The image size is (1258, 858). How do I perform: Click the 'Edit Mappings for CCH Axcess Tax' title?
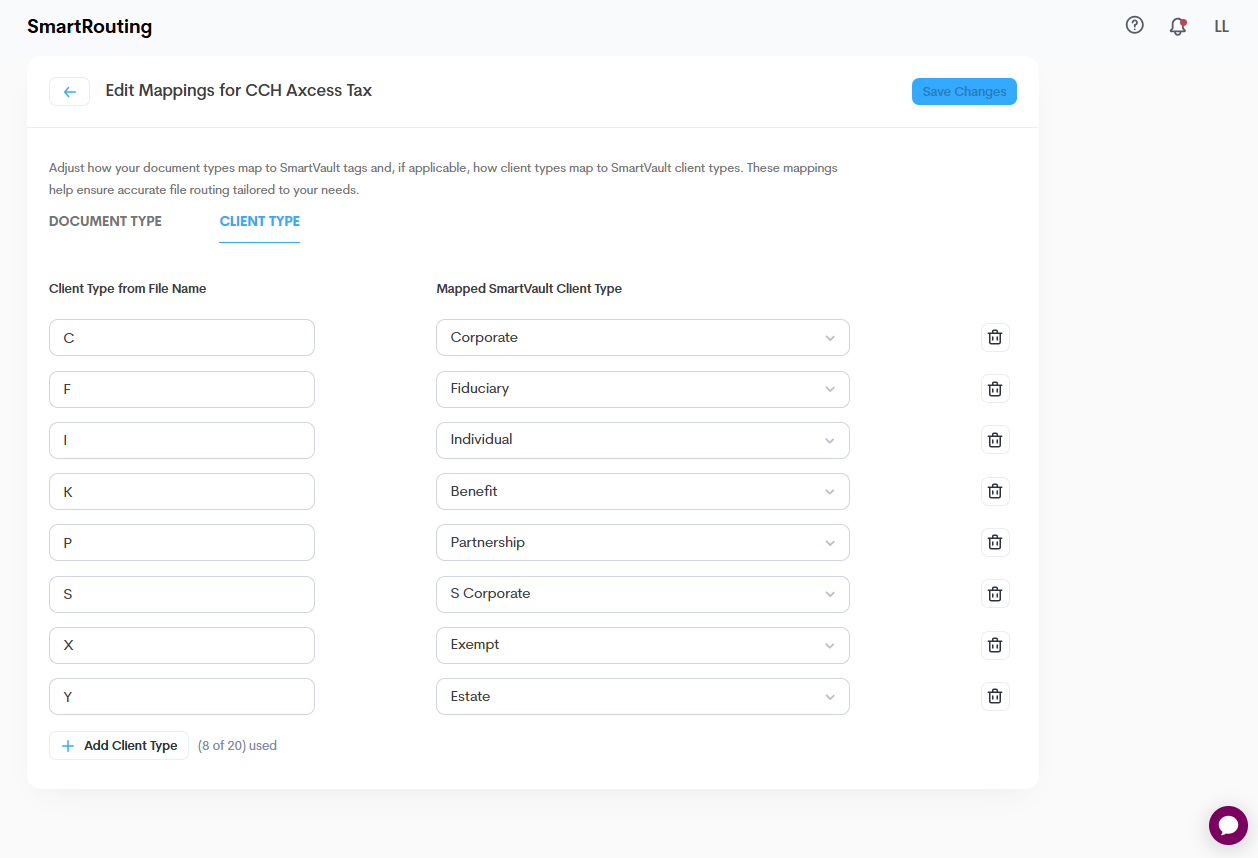239,90
